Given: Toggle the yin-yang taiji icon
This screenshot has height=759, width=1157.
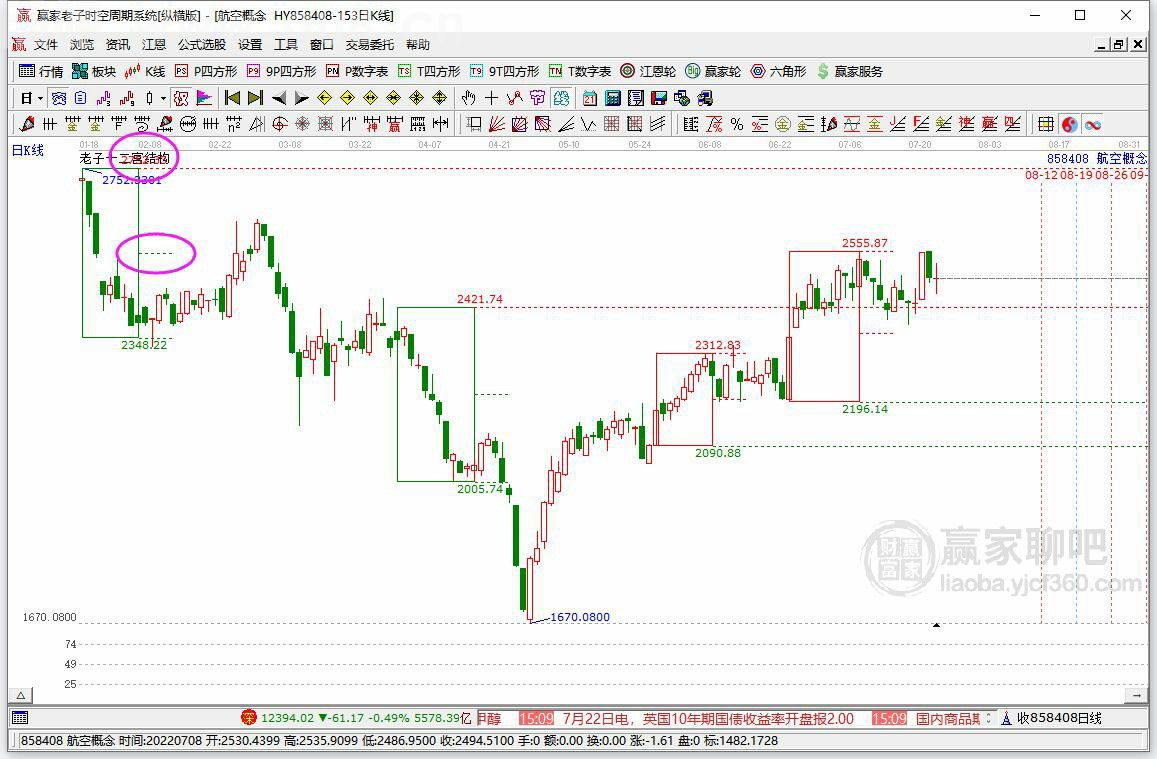Looking at the screenshot, I should [1070, 124].
